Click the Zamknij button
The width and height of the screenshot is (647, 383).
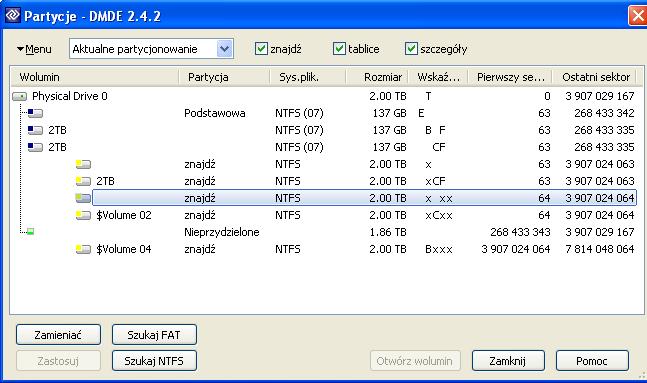(508, 361)
